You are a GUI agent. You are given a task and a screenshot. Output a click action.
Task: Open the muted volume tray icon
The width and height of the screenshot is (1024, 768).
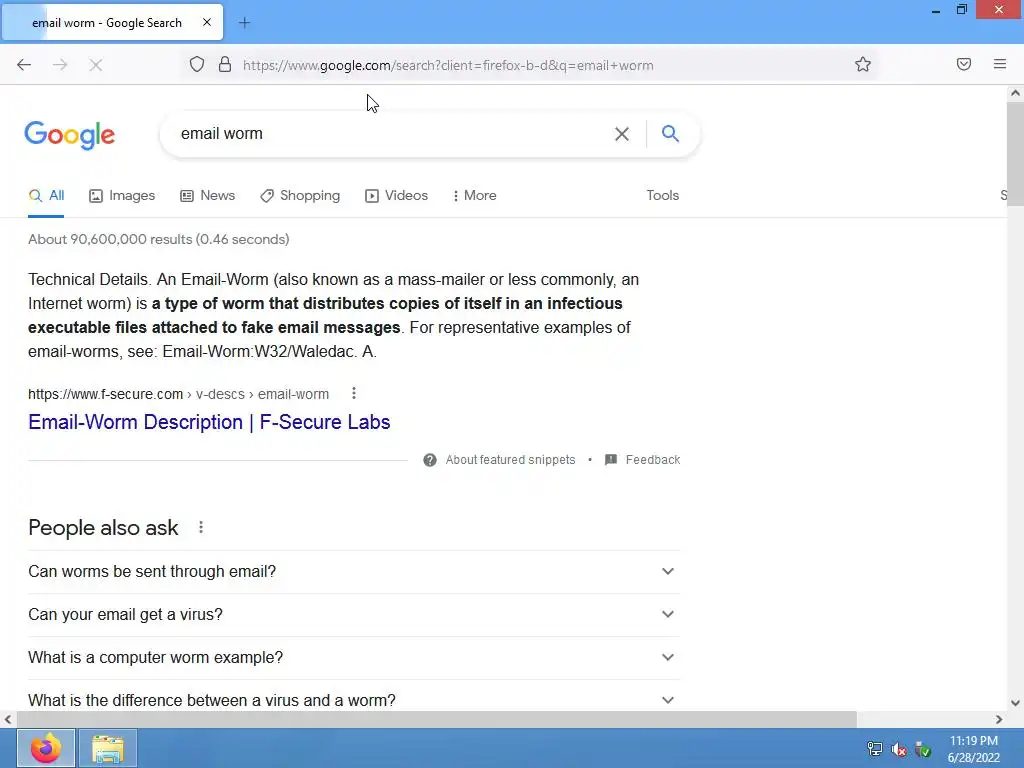[x=899, y=750]
